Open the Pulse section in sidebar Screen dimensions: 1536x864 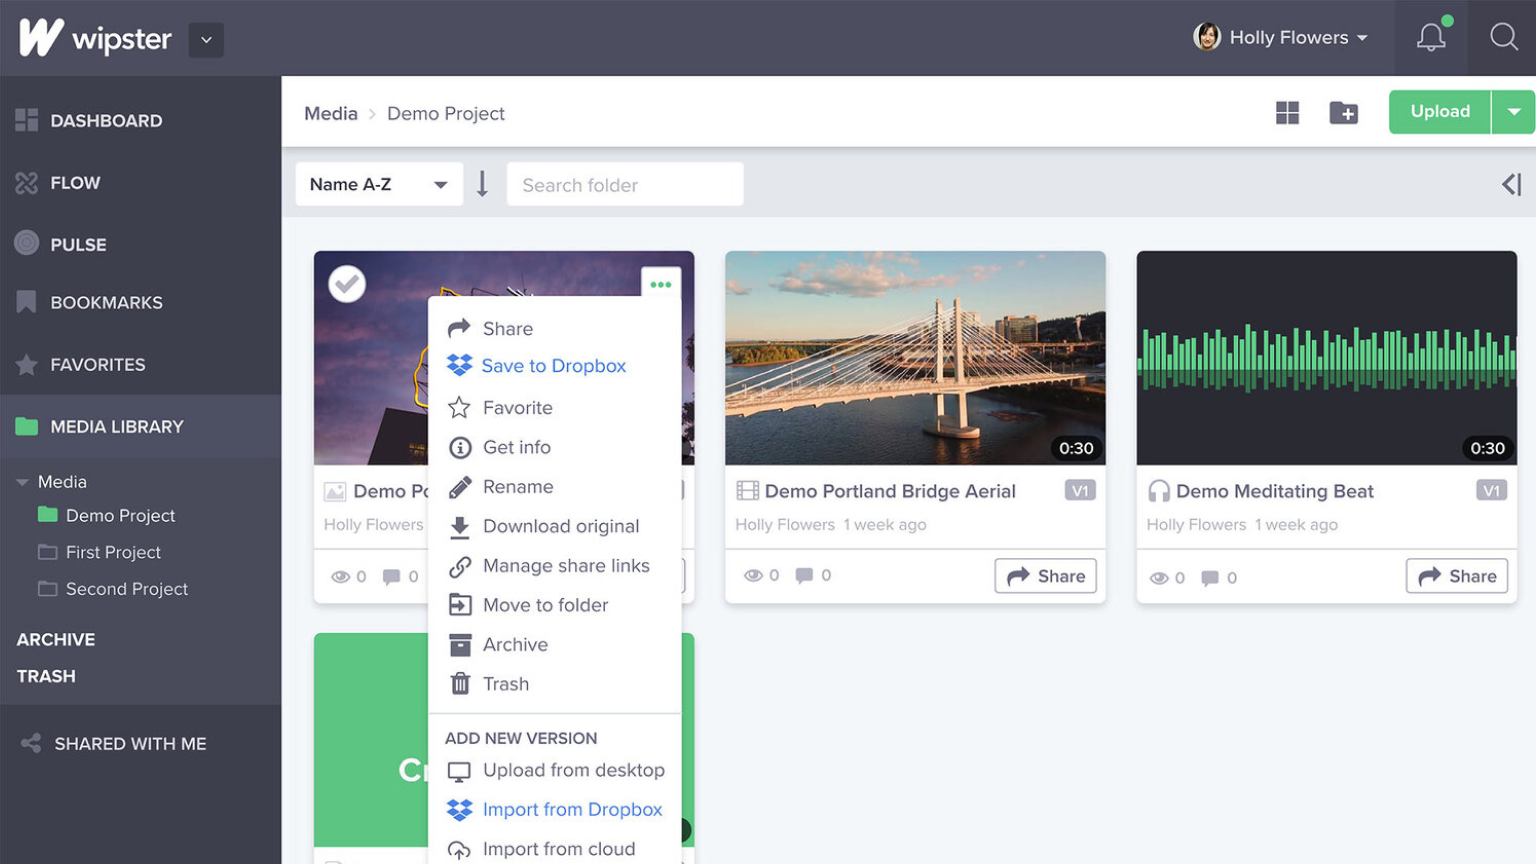point(78,244)
